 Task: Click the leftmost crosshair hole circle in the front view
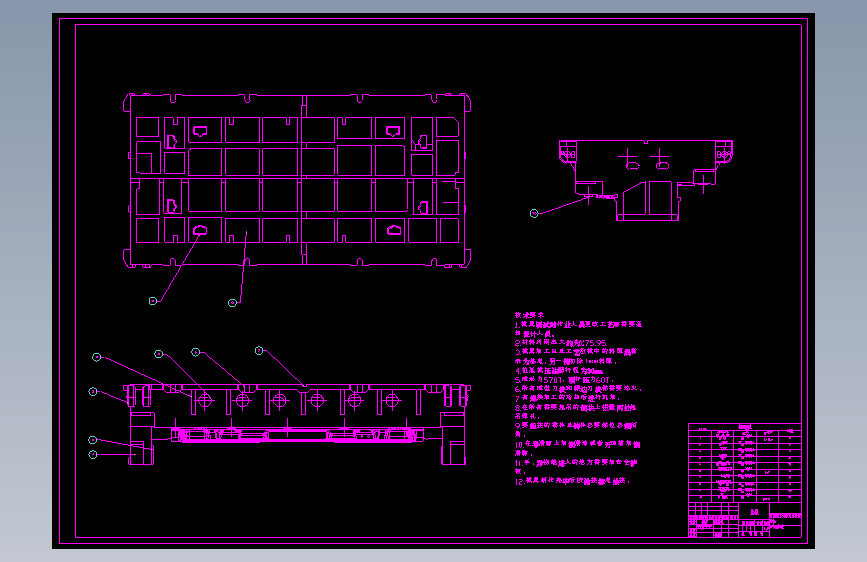205,400
